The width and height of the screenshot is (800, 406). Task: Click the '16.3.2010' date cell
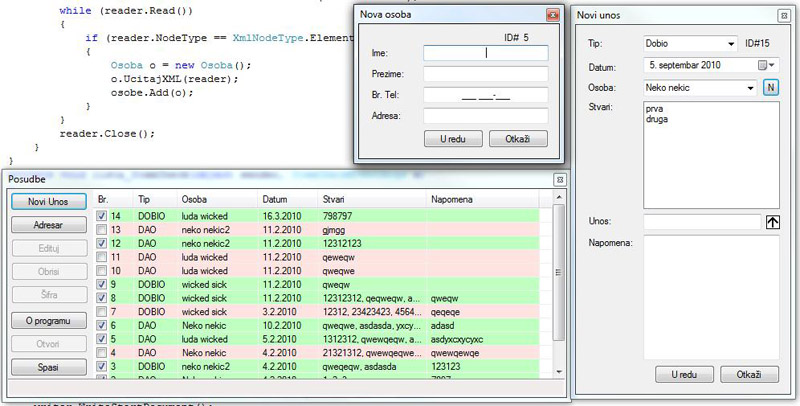click(x=282, y=216)
